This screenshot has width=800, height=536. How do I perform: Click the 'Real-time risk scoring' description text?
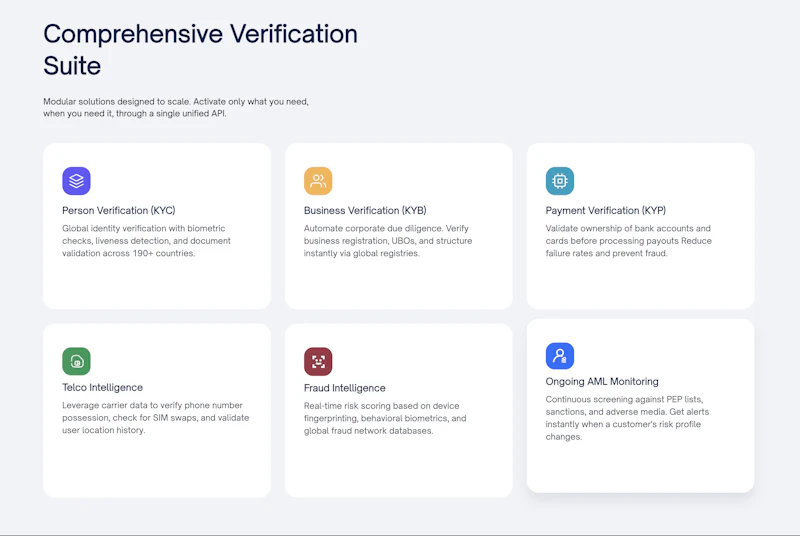point(385,418)
